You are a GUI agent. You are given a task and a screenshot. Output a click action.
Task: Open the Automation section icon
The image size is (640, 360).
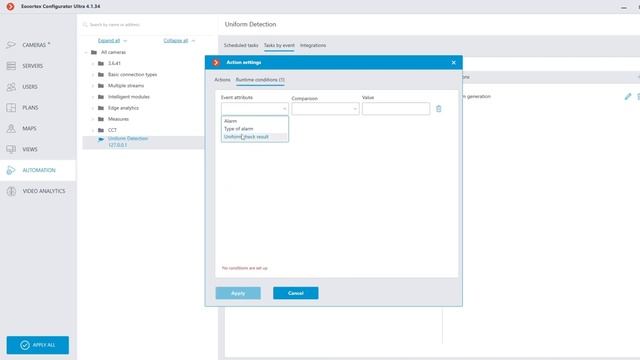point(11,170)
